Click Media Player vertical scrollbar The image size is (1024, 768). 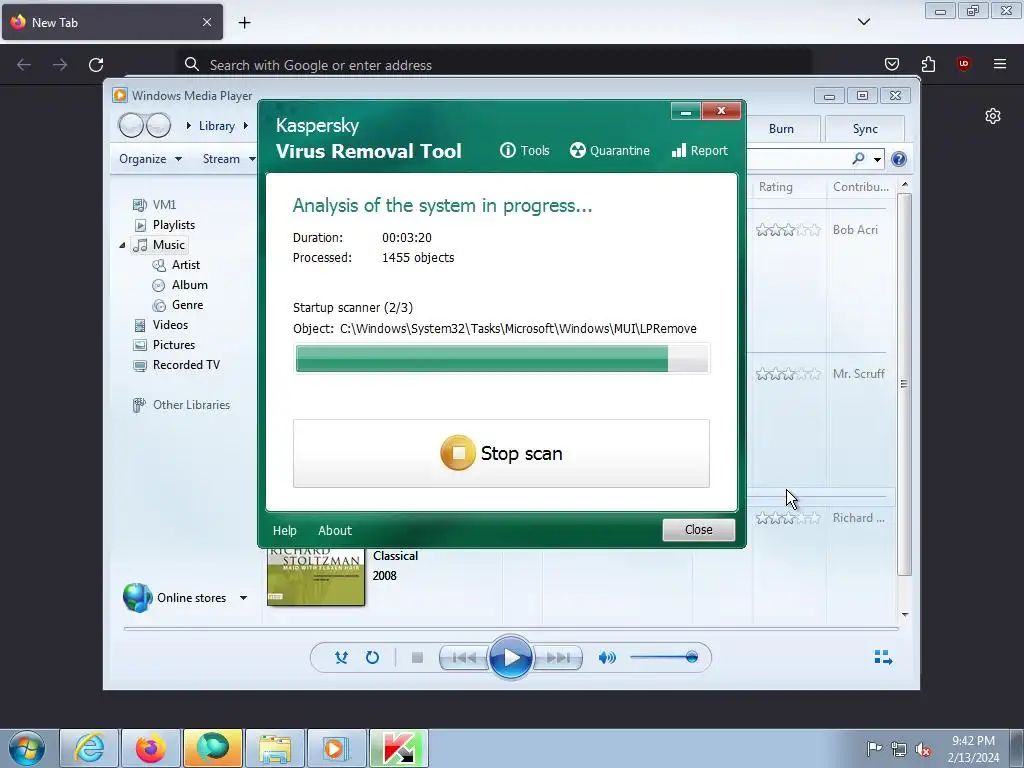coord(904,384)
